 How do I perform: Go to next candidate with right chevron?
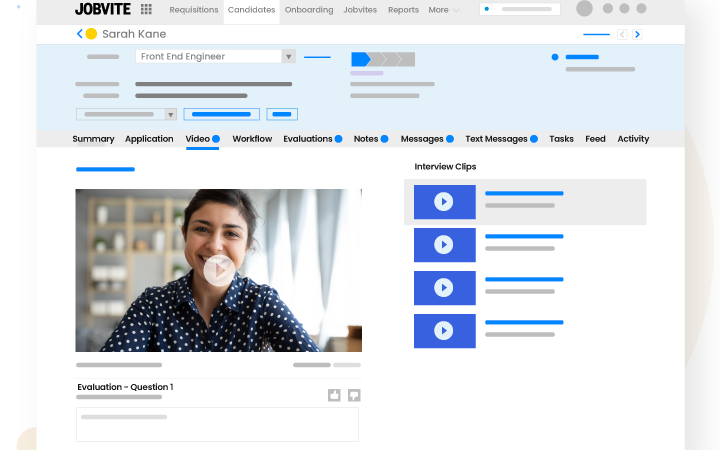(x=637, y=34)
